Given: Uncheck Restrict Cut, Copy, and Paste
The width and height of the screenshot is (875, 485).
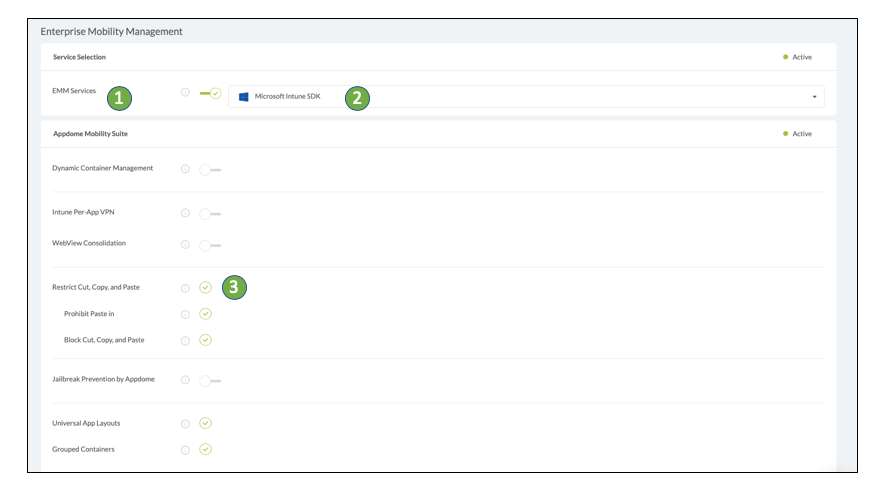Looking at the screenshot, I should point(205,288).
